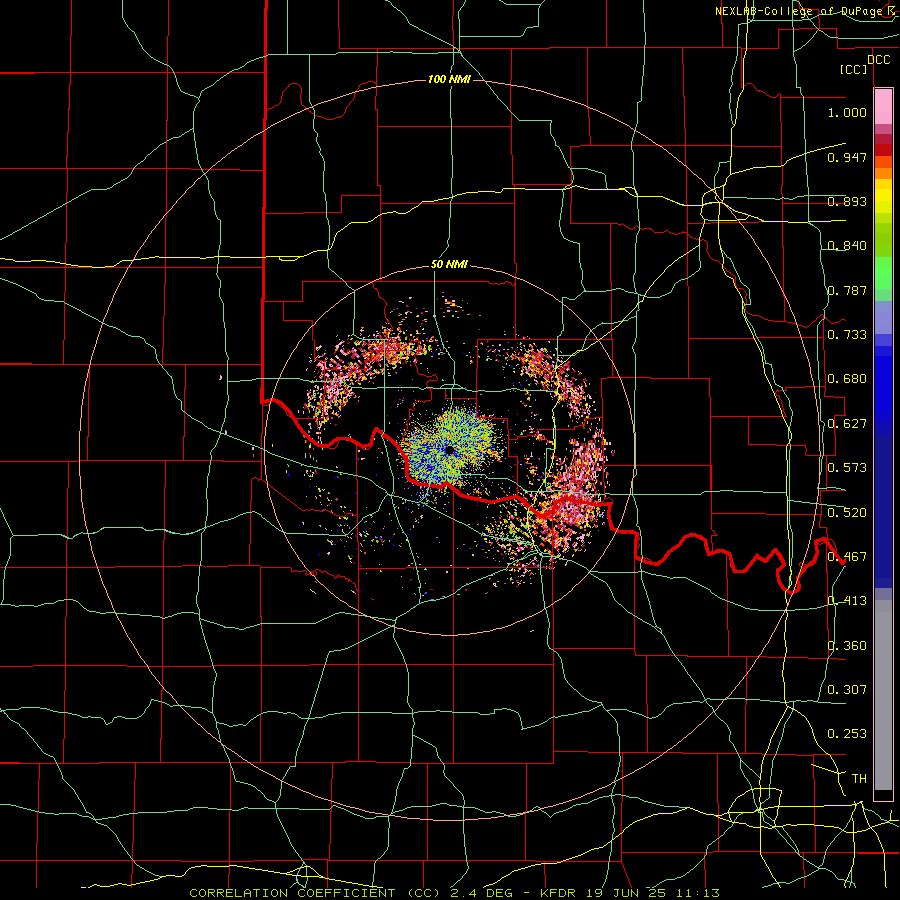900x900 pixels.
Task: Click the 11:13 time stamp
Action: 697,893
